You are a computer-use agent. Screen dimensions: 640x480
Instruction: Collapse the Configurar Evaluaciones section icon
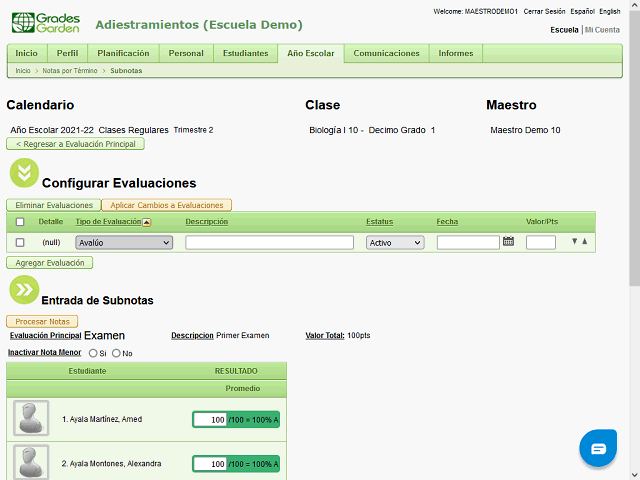point(23,173)
